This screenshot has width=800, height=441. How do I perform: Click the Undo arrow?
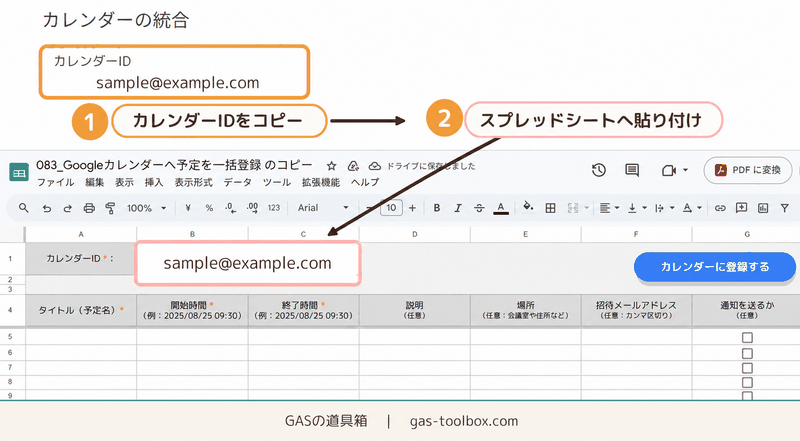46,208
